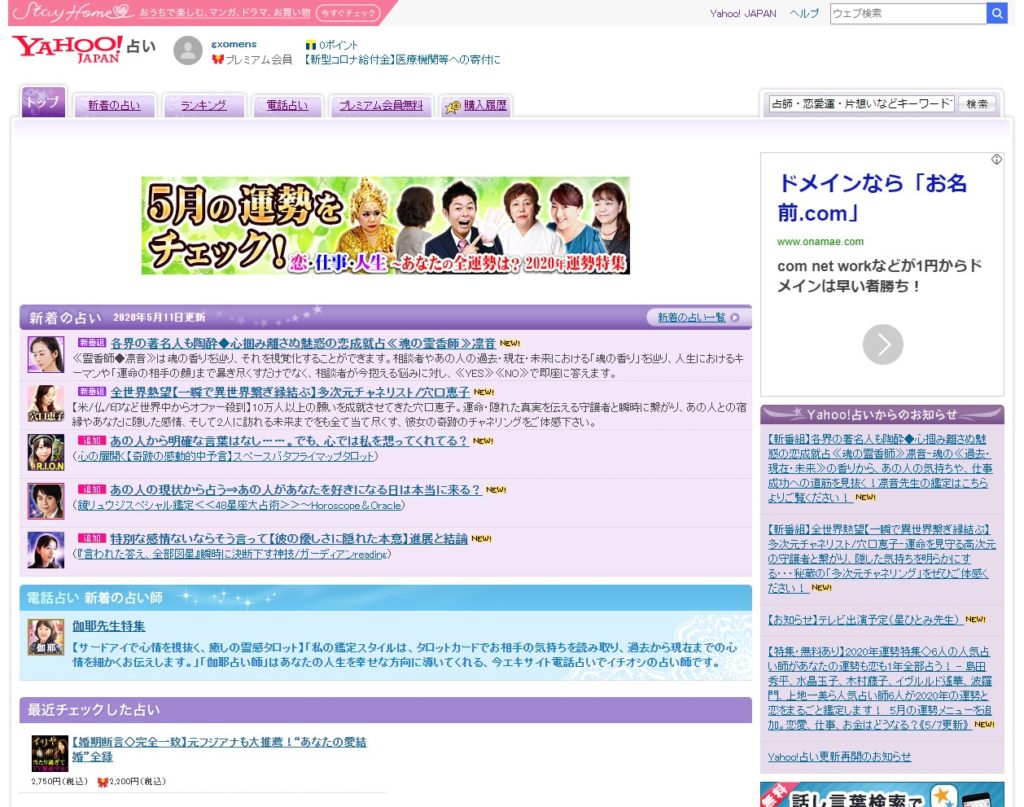Image resolution: width=1024 pixels, height=807 pixels.
Task: Open the 新型コロナ給付金 donation link
Action: 401,59
